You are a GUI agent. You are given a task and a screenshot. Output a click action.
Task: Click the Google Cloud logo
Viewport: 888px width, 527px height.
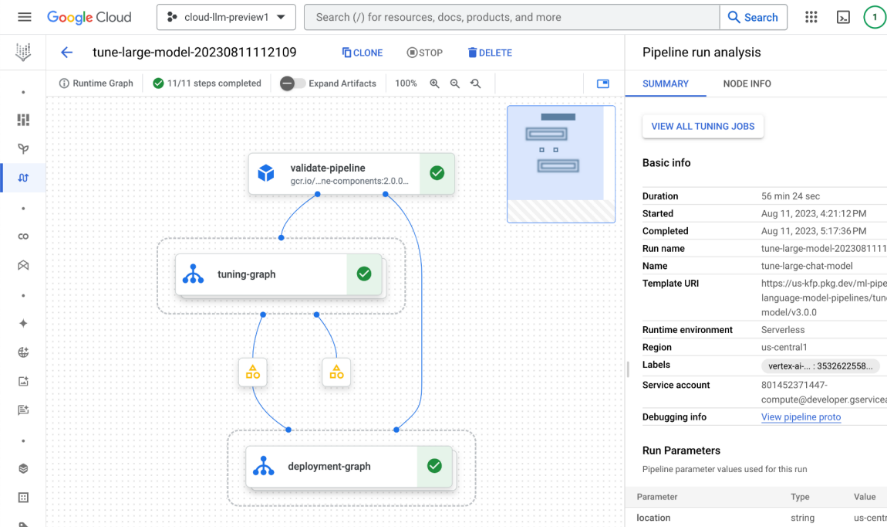coord(89,17)
